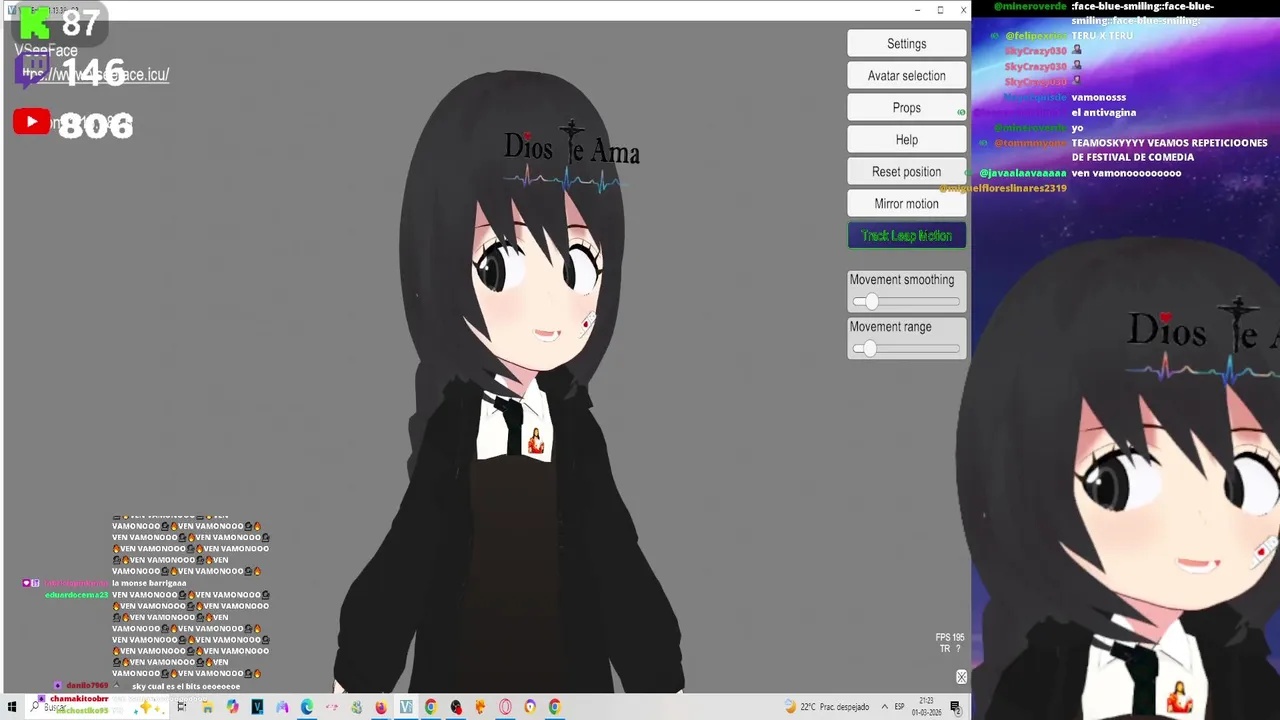
Task: Open the clock showing 21:23
Action: (926, 707)
